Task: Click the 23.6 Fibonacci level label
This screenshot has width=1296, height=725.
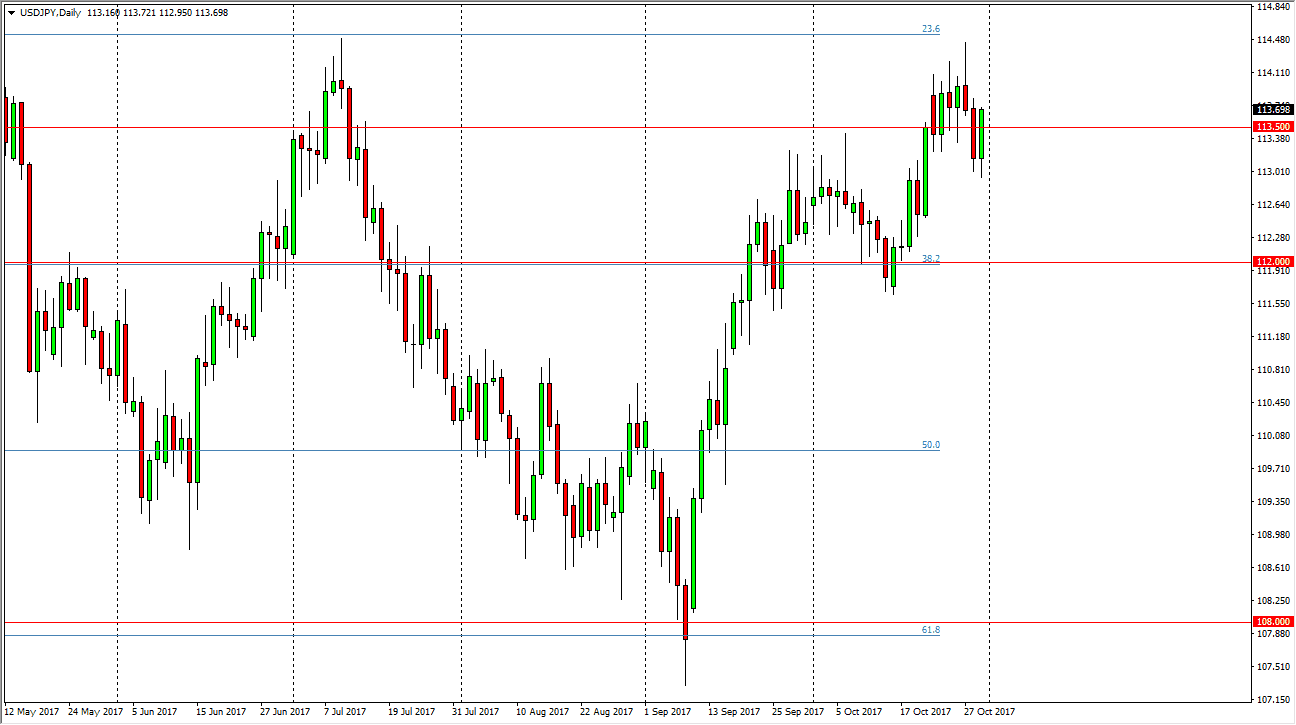Action: pos(933,29)
